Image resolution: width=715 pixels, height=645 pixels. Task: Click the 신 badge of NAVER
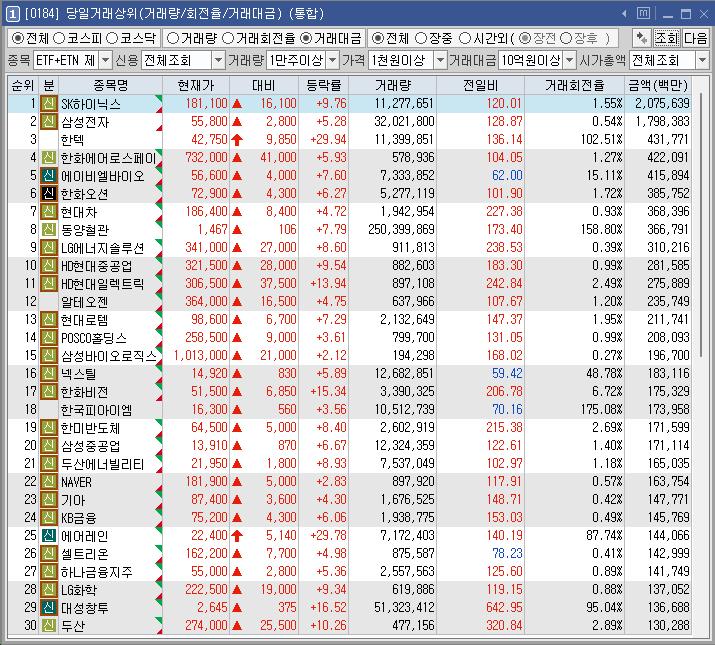pos(49,482)
